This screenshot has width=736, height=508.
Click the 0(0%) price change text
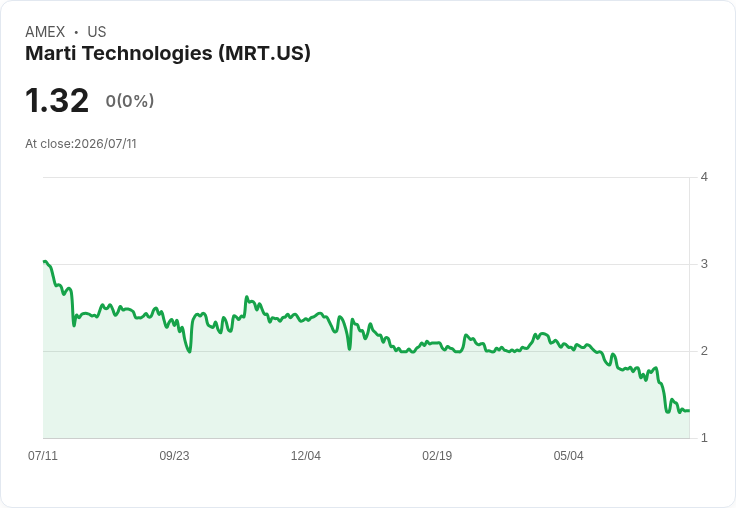(130, 101)
